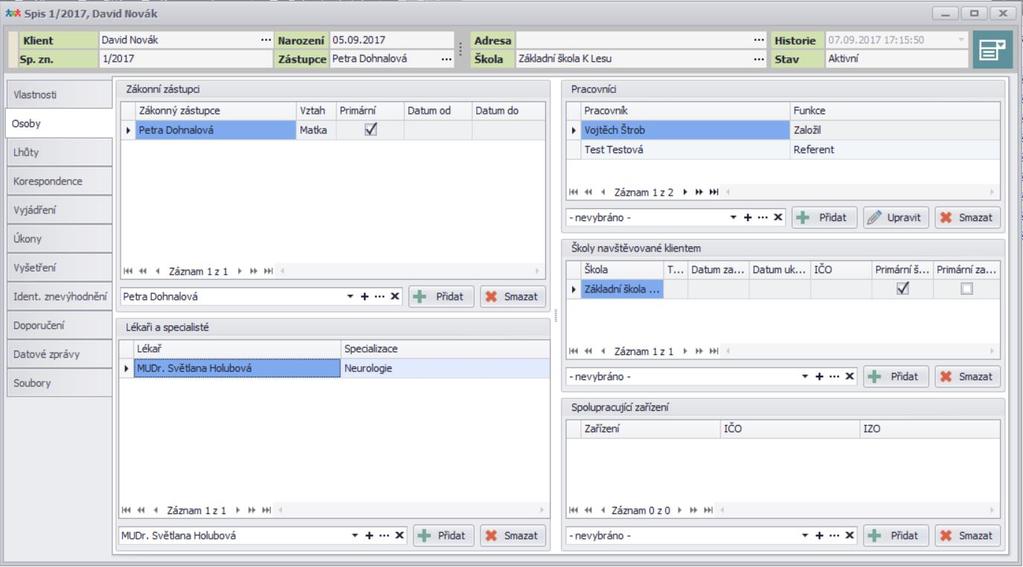
Task: Go to first record in Zákonní zástupci navigator
Action: 128,271
